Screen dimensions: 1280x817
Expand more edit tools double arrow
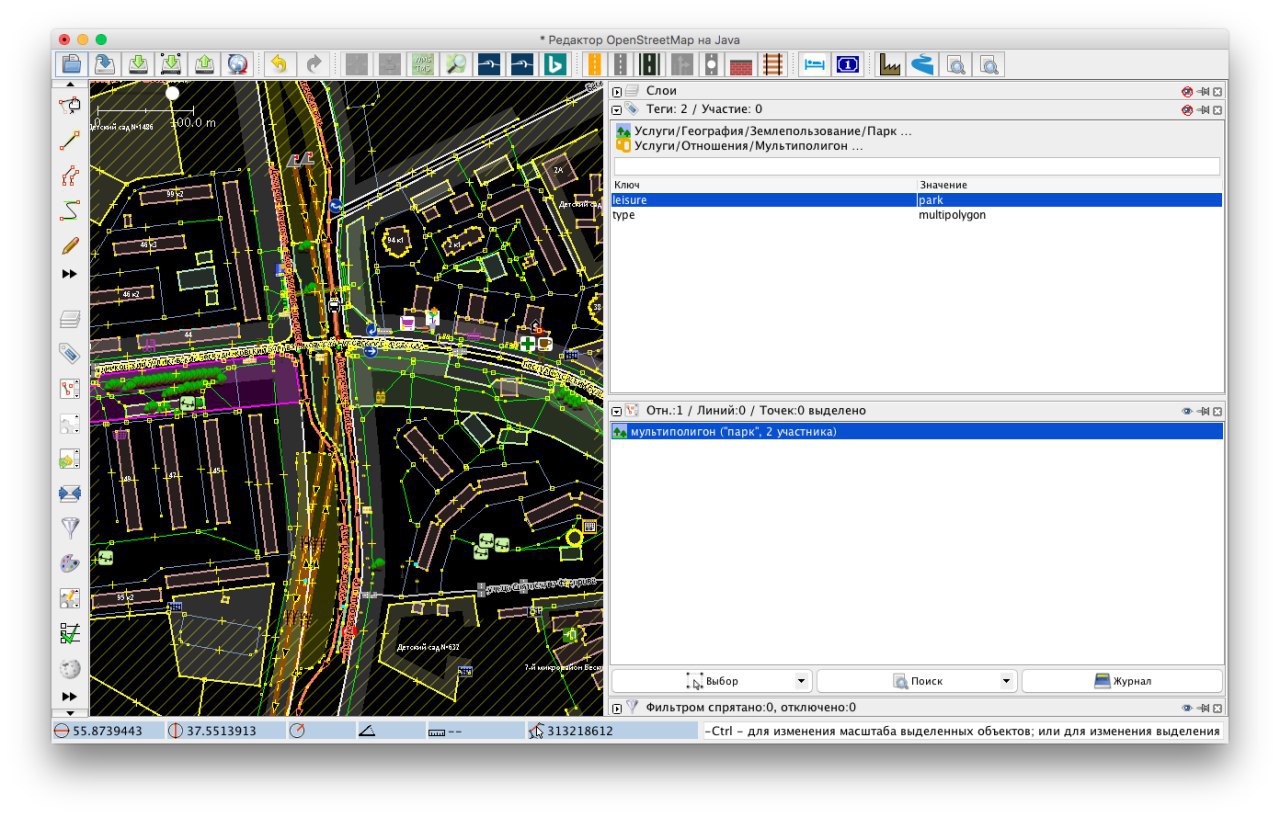pyautogui.click(x=70, y=274)
